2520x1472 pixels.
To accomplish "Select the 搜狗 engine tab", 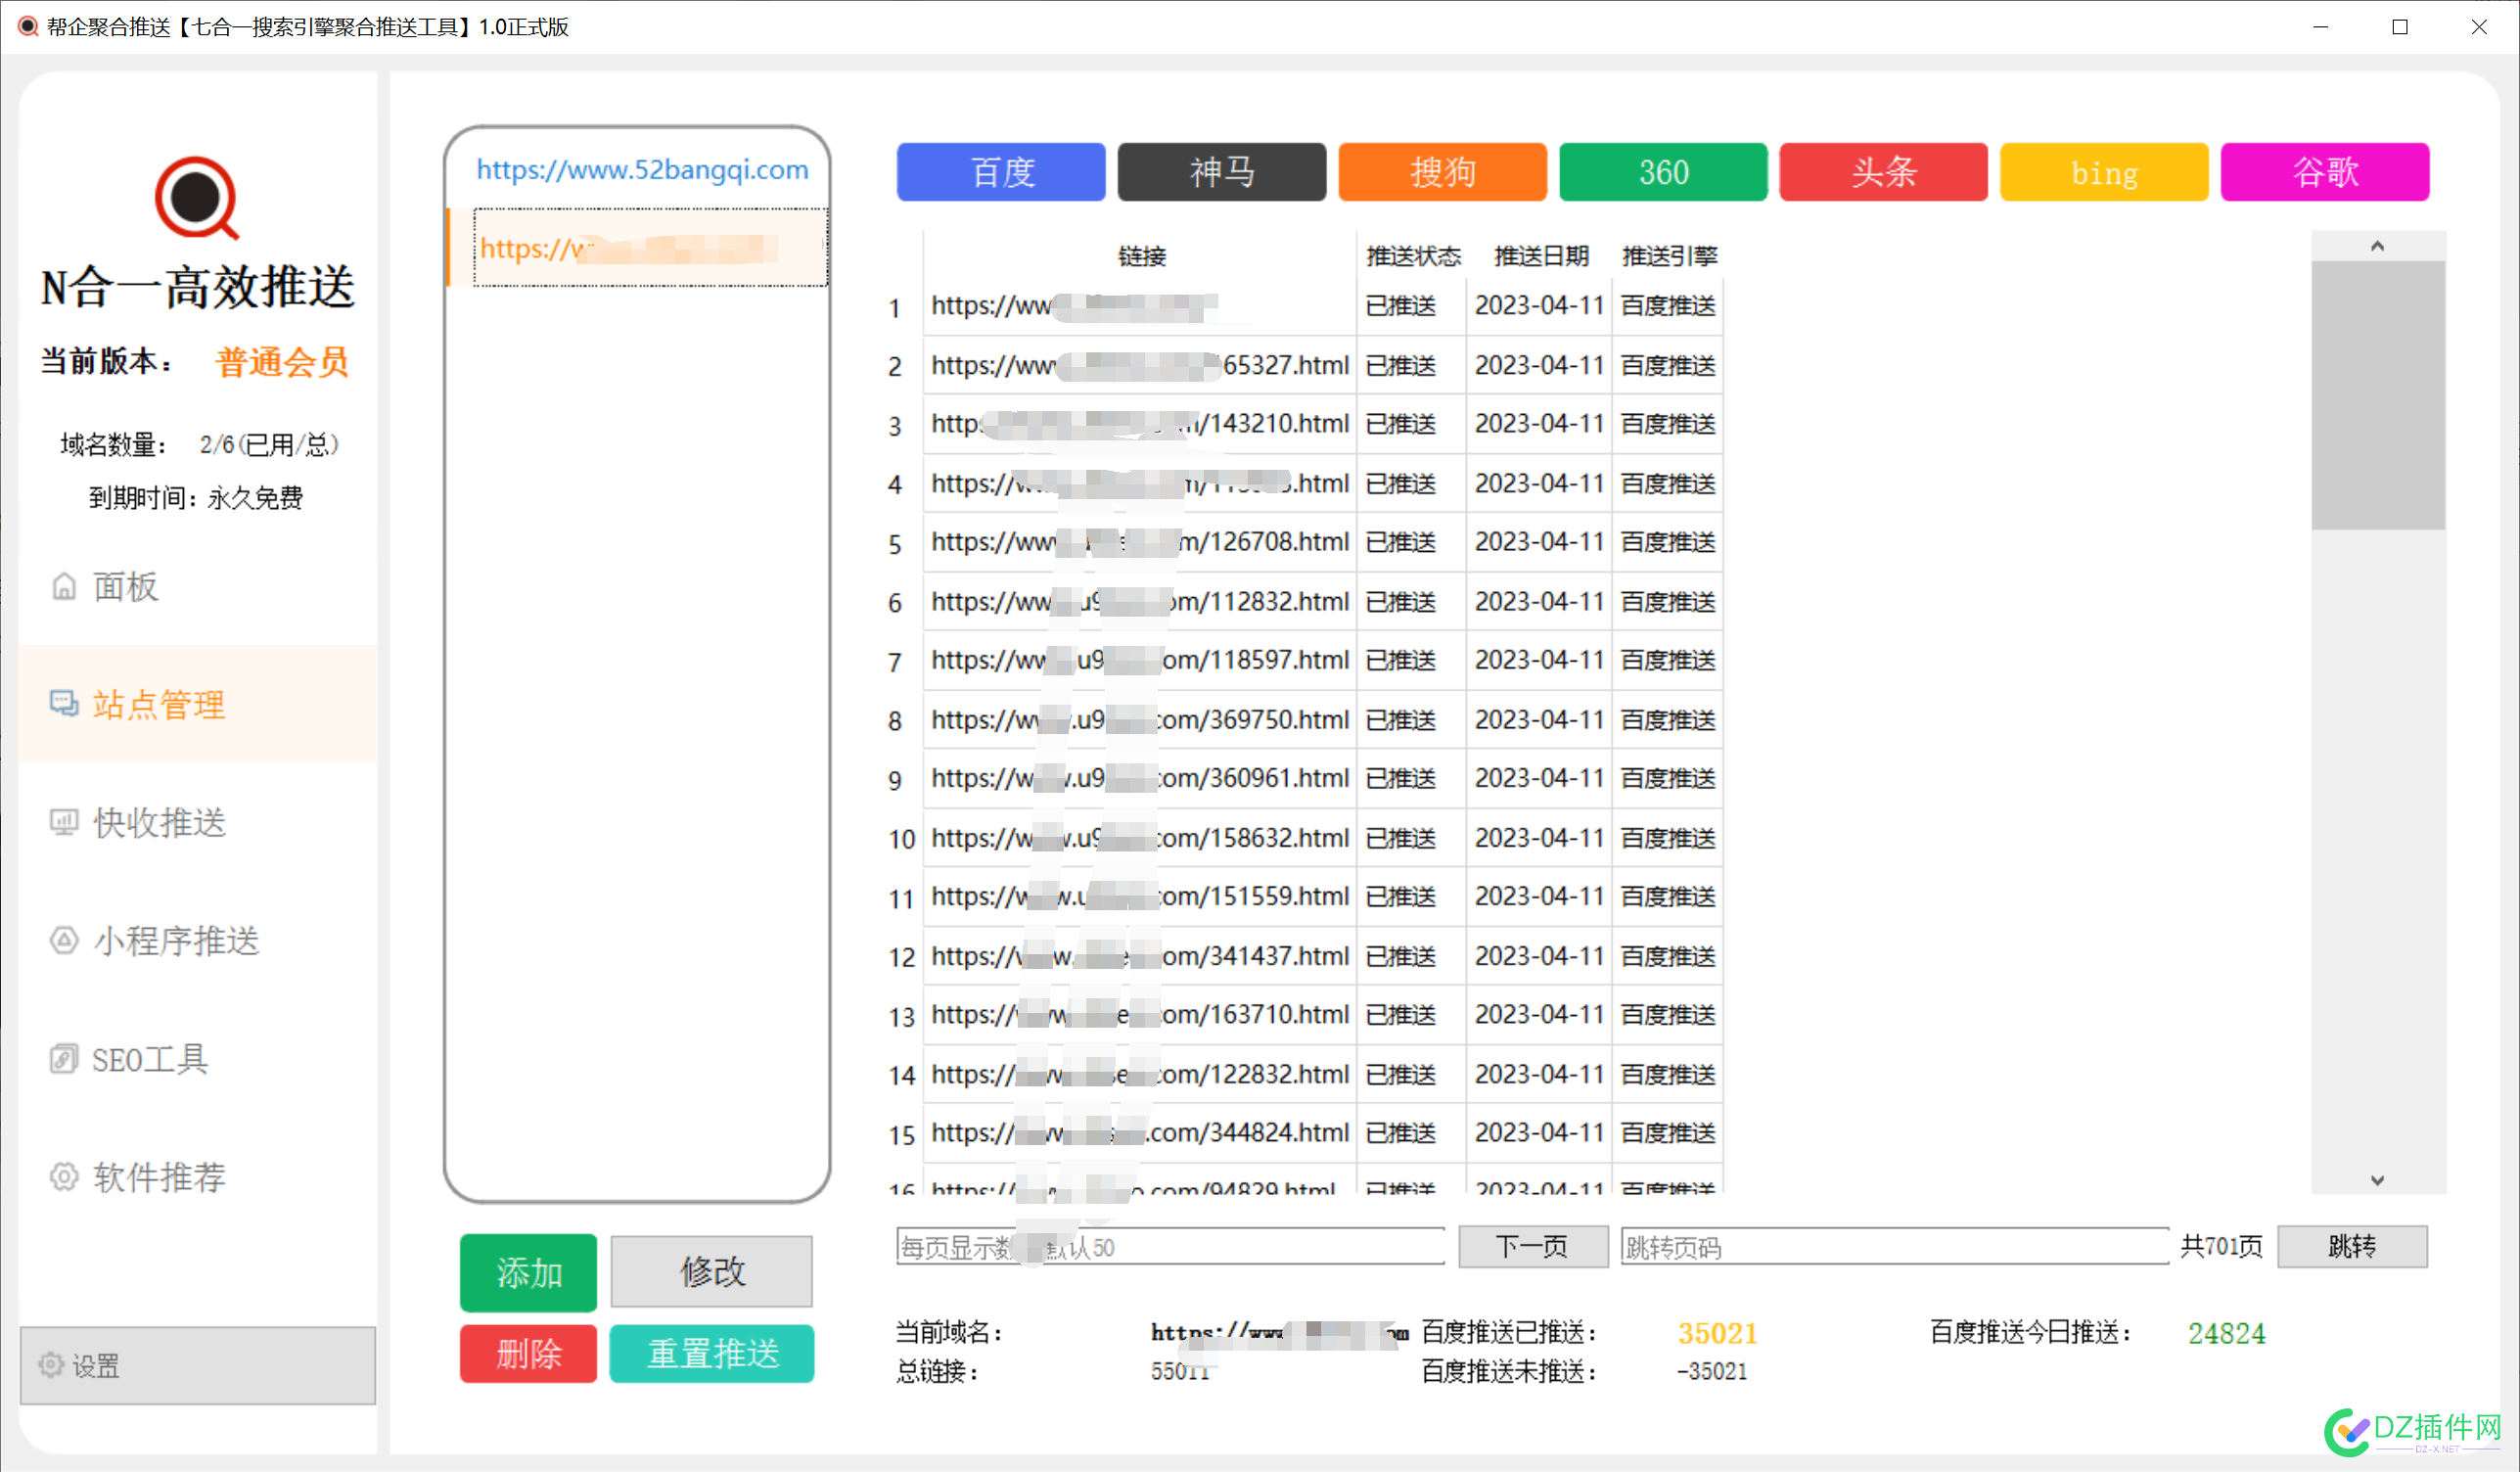I will (1443, 172).
